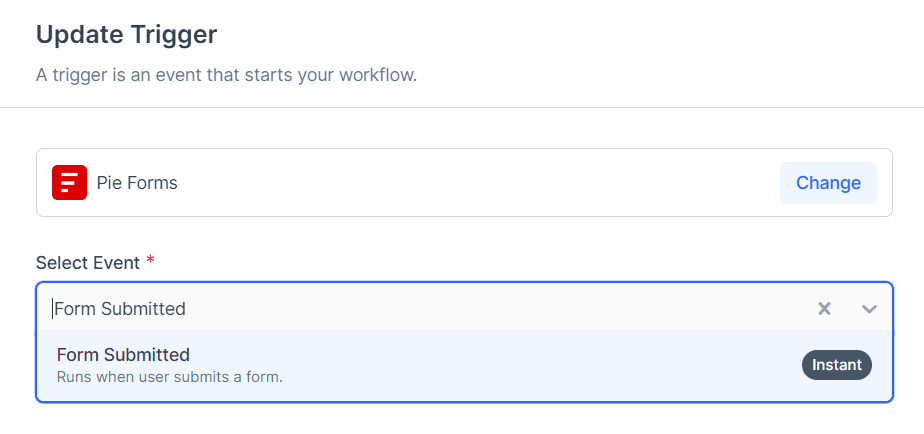
Task: Click 'Runs when user submits a form' description
Action: tap(169, 378)
